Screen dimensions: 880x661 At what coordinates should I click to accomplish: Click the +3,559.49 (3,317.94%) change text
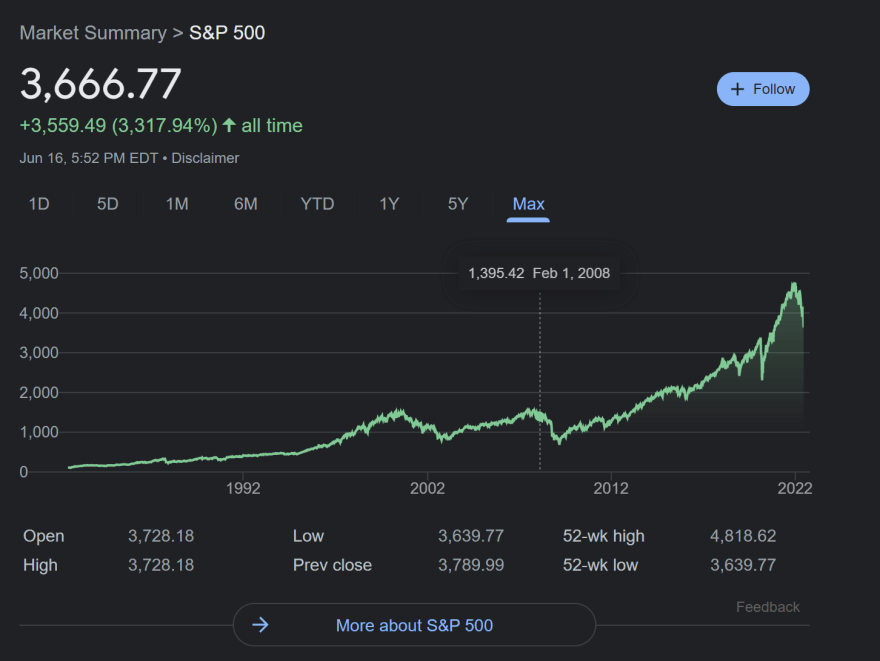click(x=118, y=125)
